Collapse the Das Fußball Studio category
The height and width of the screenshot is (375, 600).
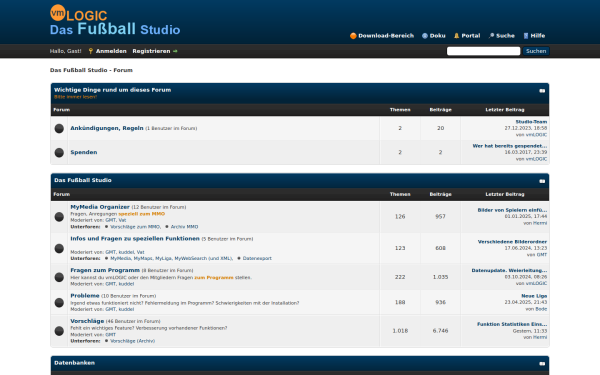[x=542, y=181]
